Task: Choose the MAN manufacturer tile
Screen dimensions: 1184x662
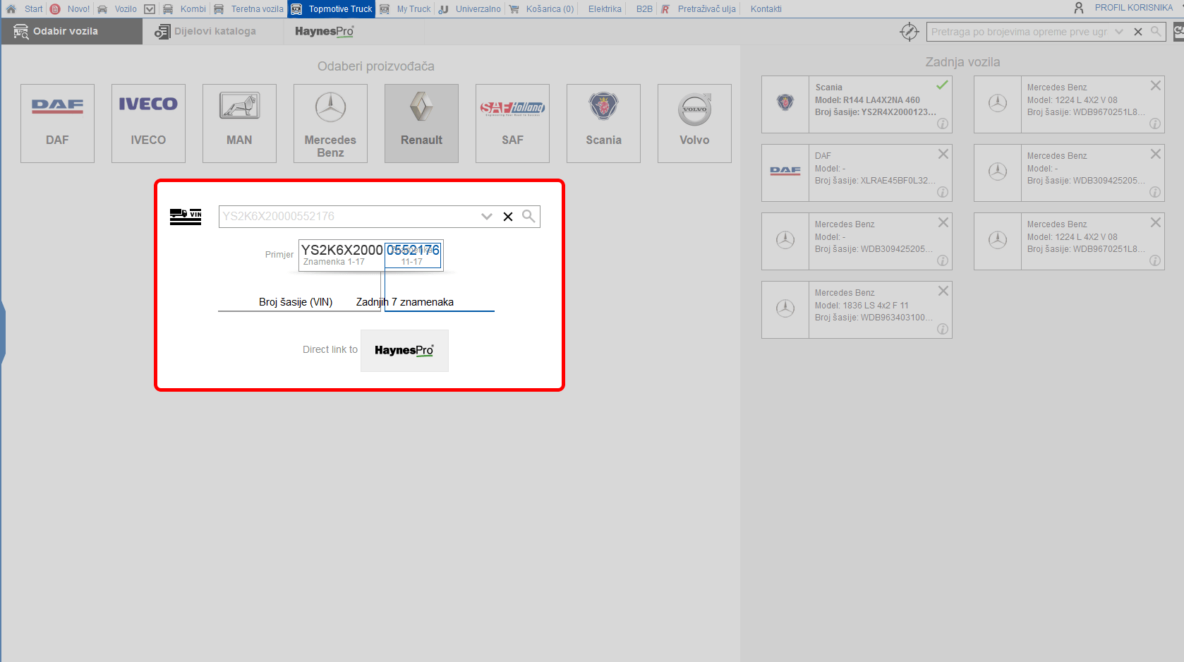Action: [x=239, y=123]
